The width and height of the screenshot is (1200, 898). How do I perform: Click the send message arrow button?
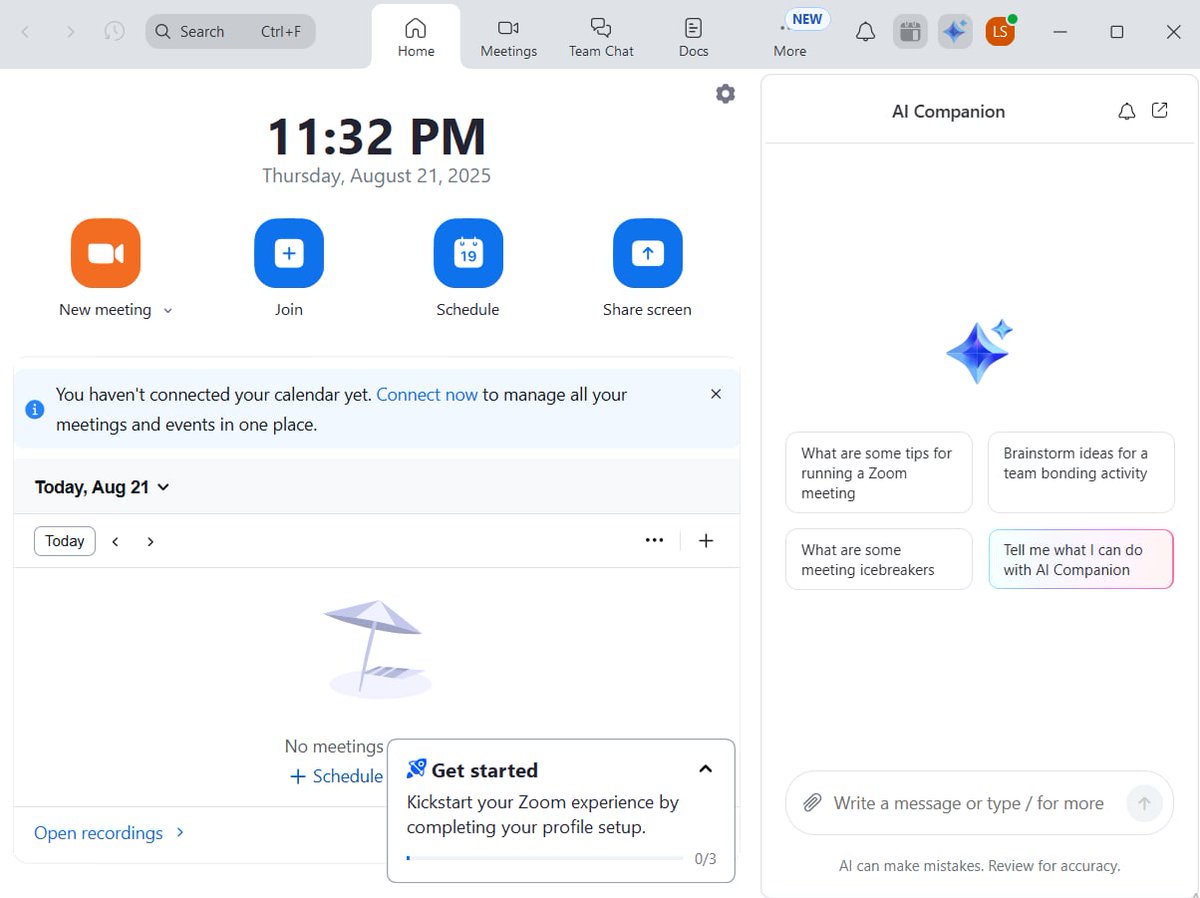[1144, 803]
